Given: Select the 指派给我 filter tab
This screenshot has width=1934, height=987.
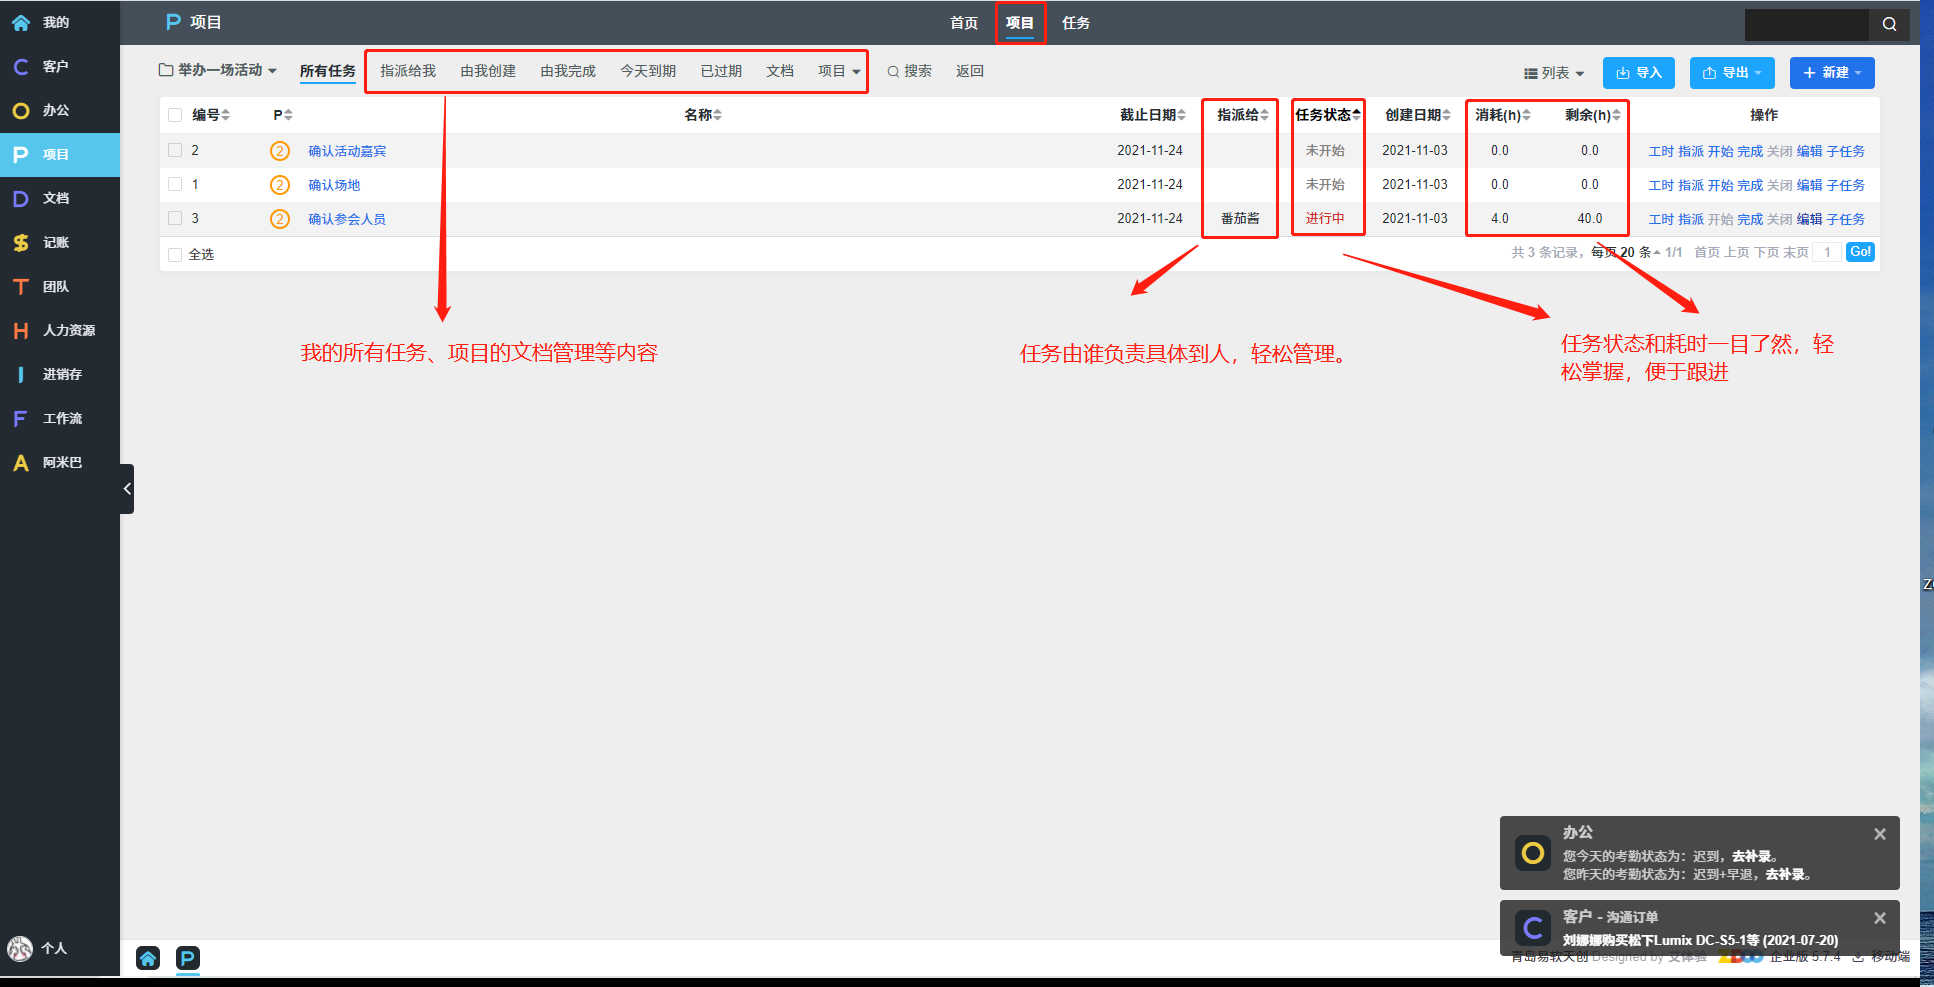Looking at the screenshot, I should point(408,71).
